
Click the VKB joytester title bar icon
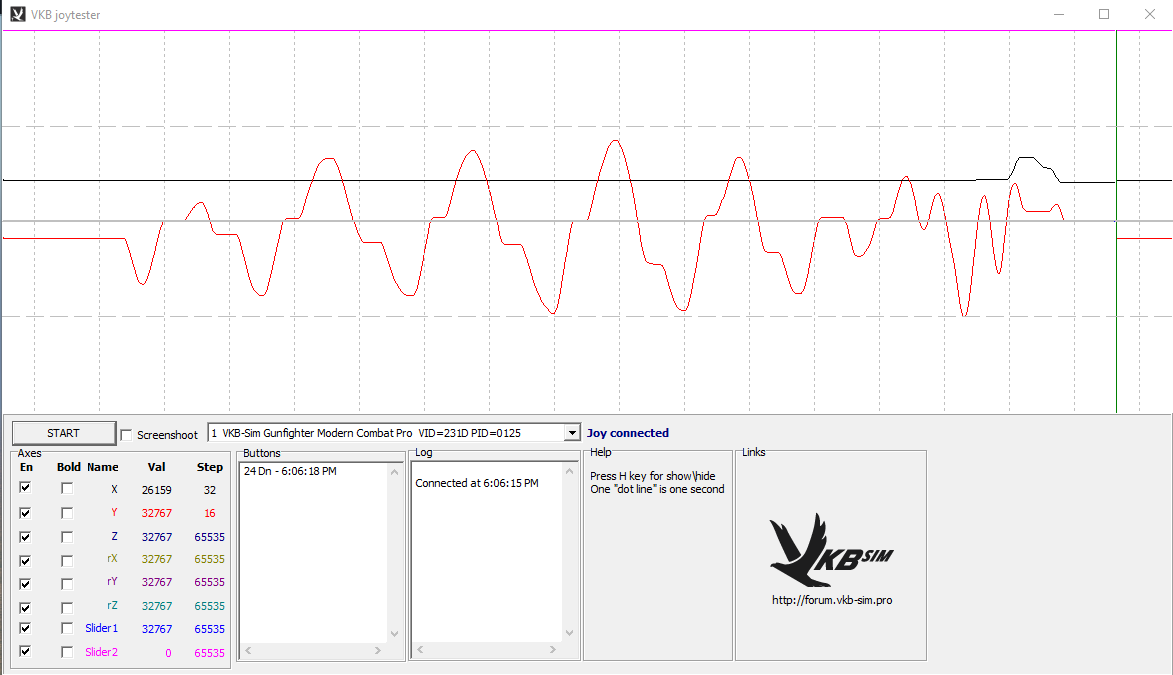point(17,15)
